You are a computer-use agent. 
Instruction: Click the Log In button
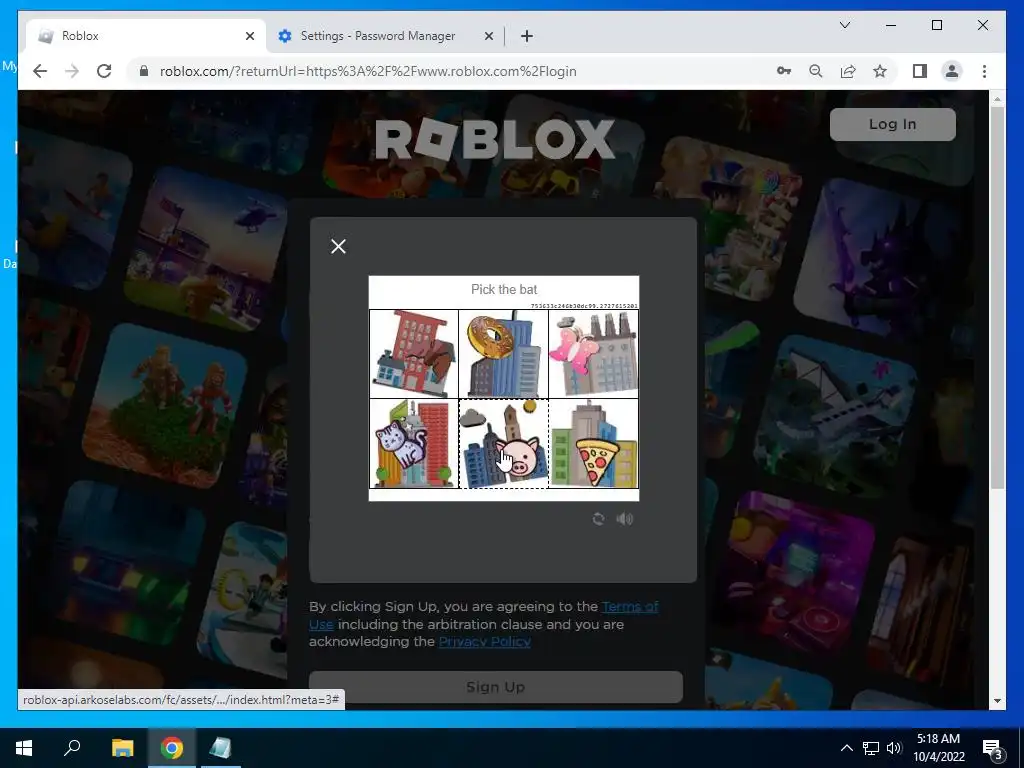coord(893,124)
